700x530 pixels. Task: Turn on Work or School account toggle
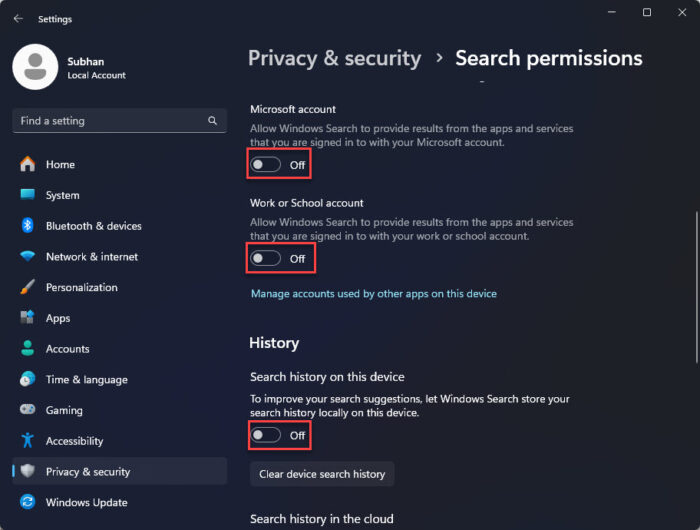(266, 259)
